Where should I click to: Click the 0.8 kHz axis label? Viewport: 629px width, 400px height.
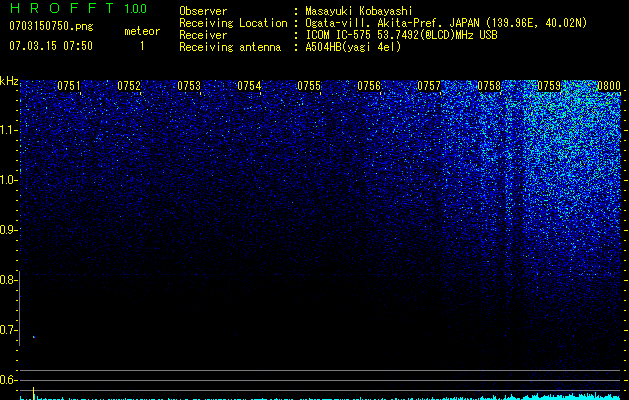pyautogui.click(x=8, y=280)
